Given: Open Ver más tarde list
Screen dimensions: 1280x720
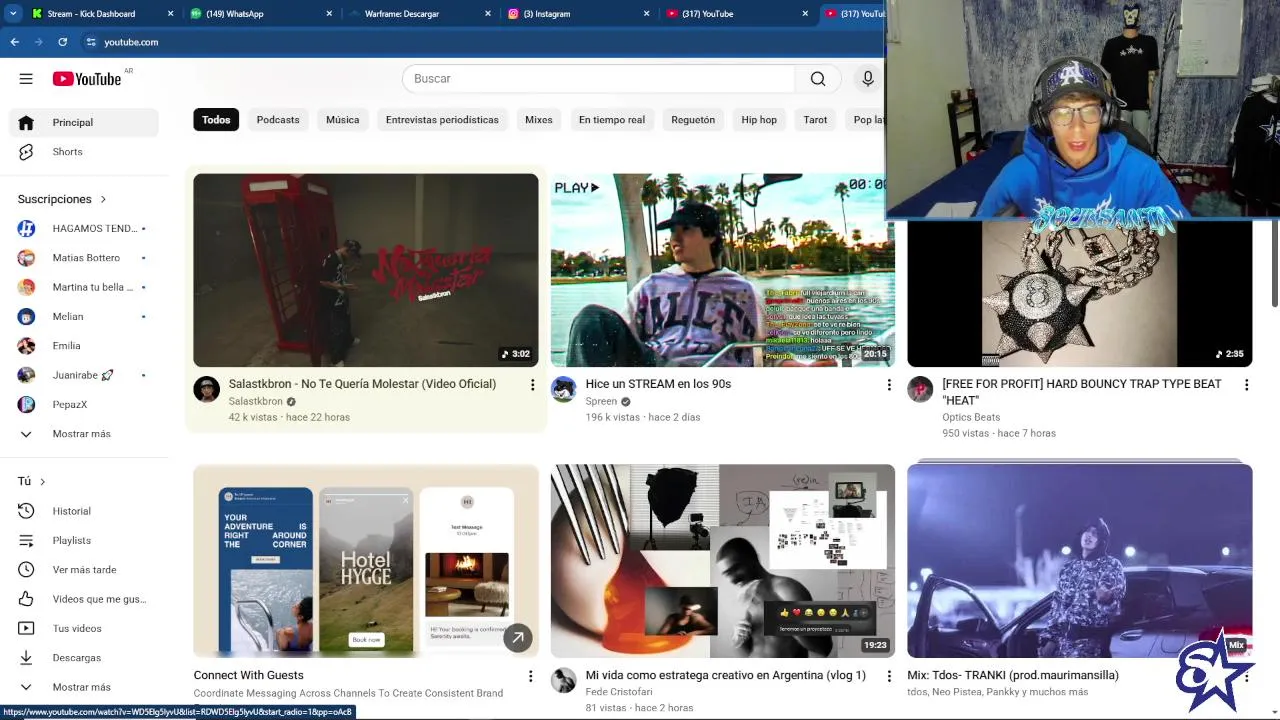Looking at the screenshot, I should (x=84, y=570).
